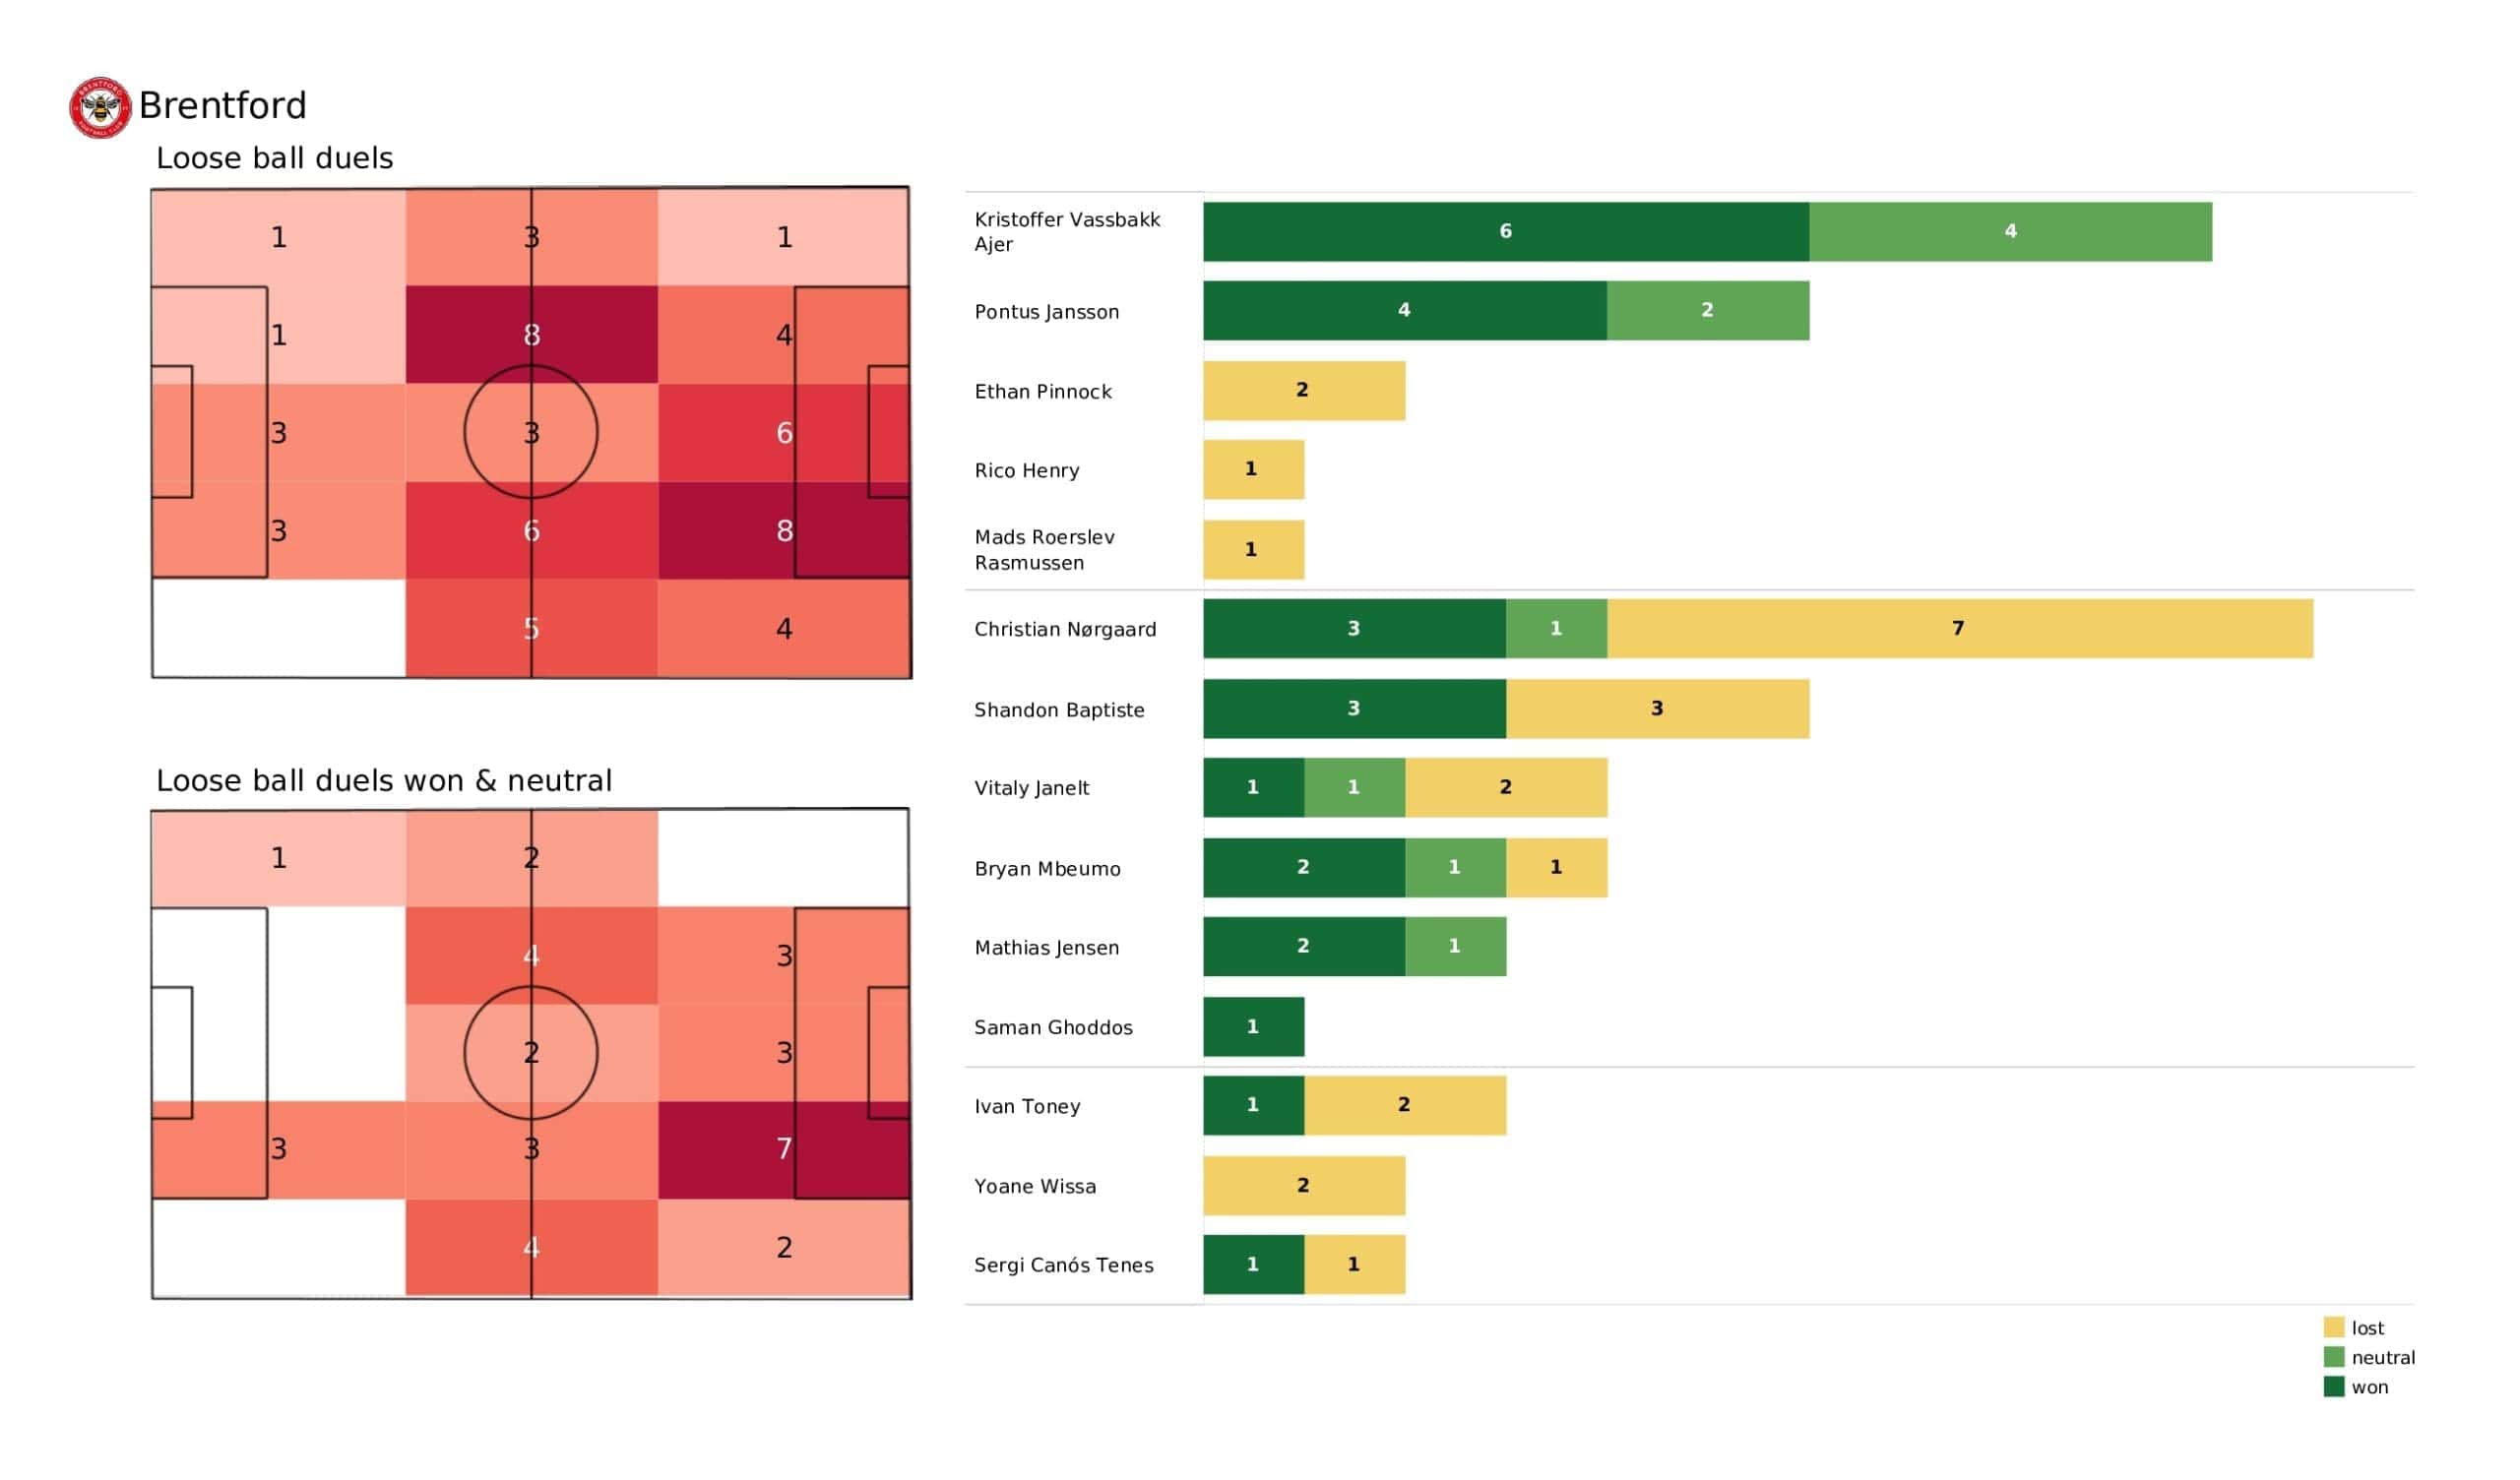Click Ethan Pinnock's lost bar showing 2

tap(1304, 390)
